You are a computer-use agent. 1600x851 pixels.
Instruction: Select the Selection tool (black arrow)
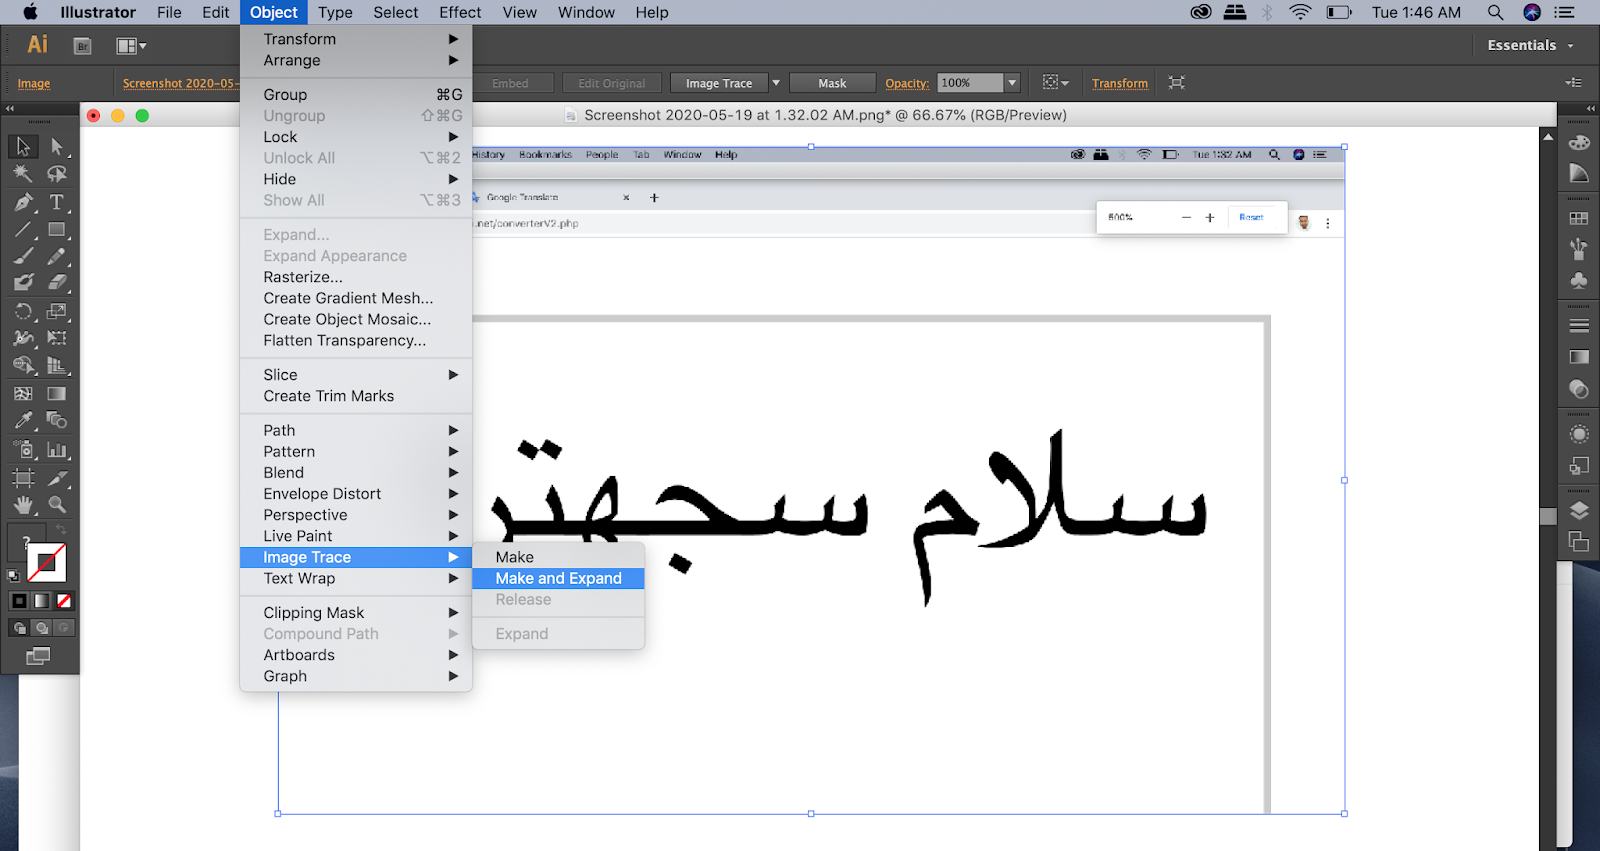pyautogui.click(x=23, y=146)
